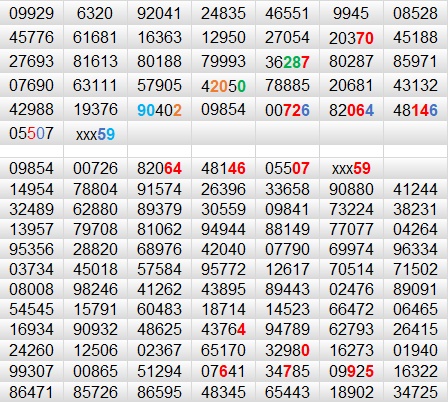The height and width of the screenshot is (402, 448).
Task: Click the cell with value 6320
Action: (x=95, y=13)
